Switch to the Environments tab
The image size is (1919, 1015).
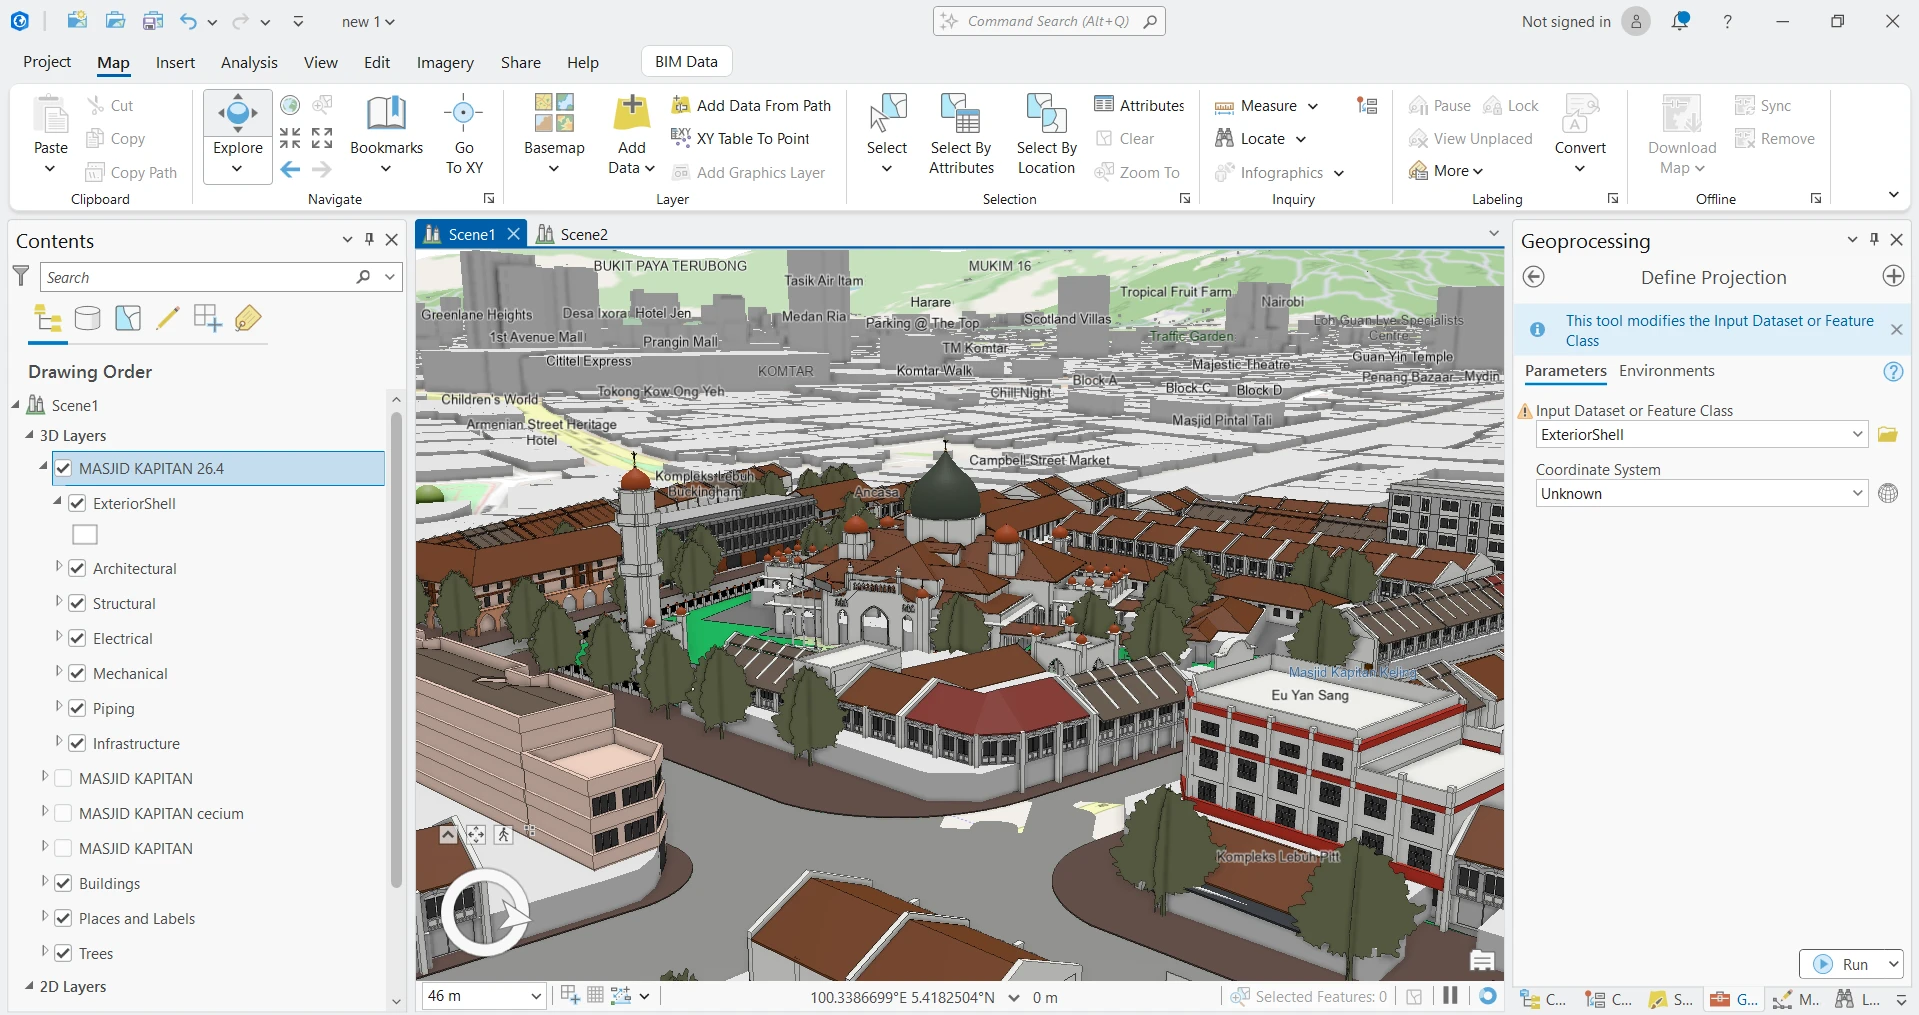pos(1666,371)
